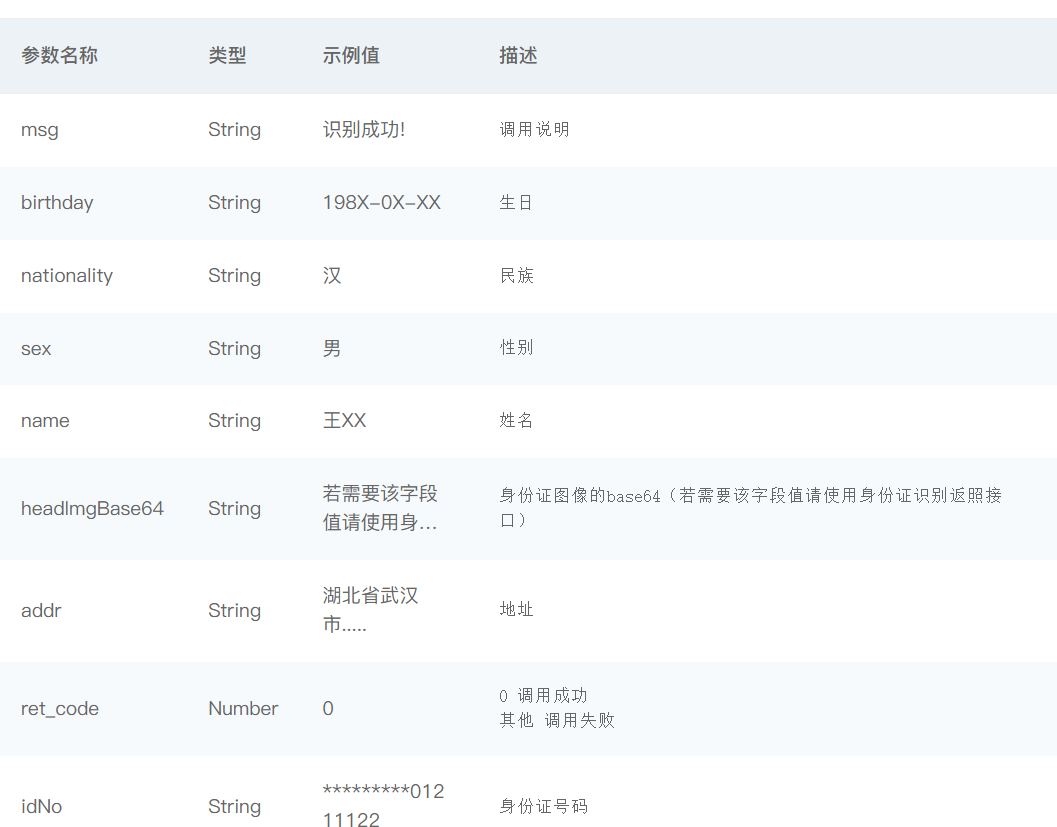Click the description 性别
The width and height of the screenshot is (1057, 827).
tap(516, 347)
